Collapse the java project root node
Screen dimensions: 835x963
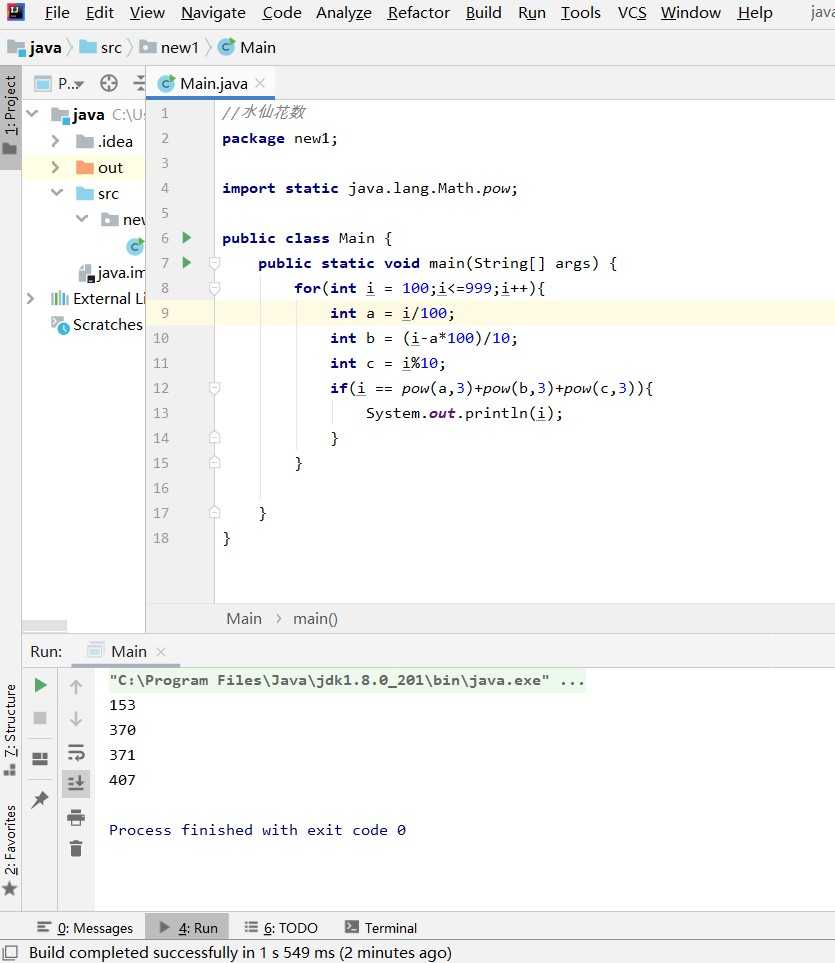tap(33, 114)
